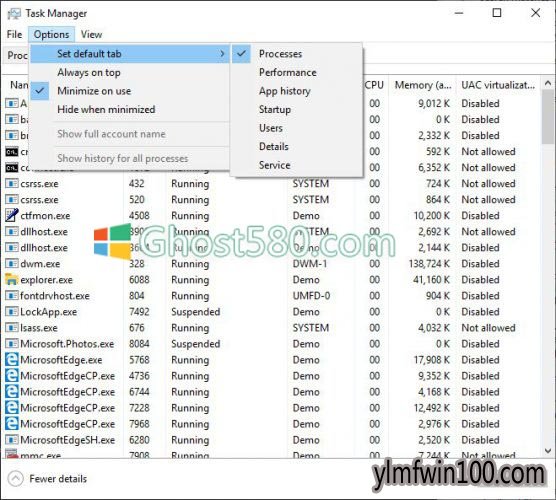This screenshot has height=500, width=556.
Task: Click Show history for all processes
Action: point(129,158)
